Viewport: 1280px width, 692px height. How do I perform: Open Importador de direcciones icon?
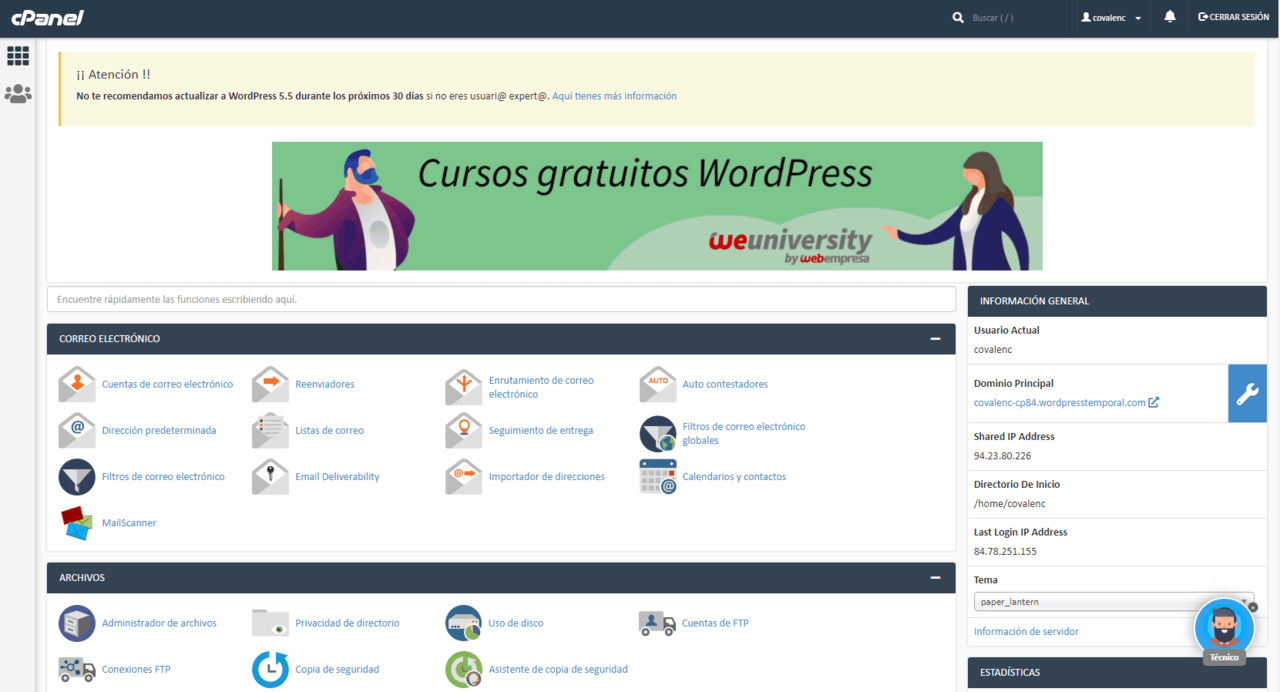[x=464, y=477]
